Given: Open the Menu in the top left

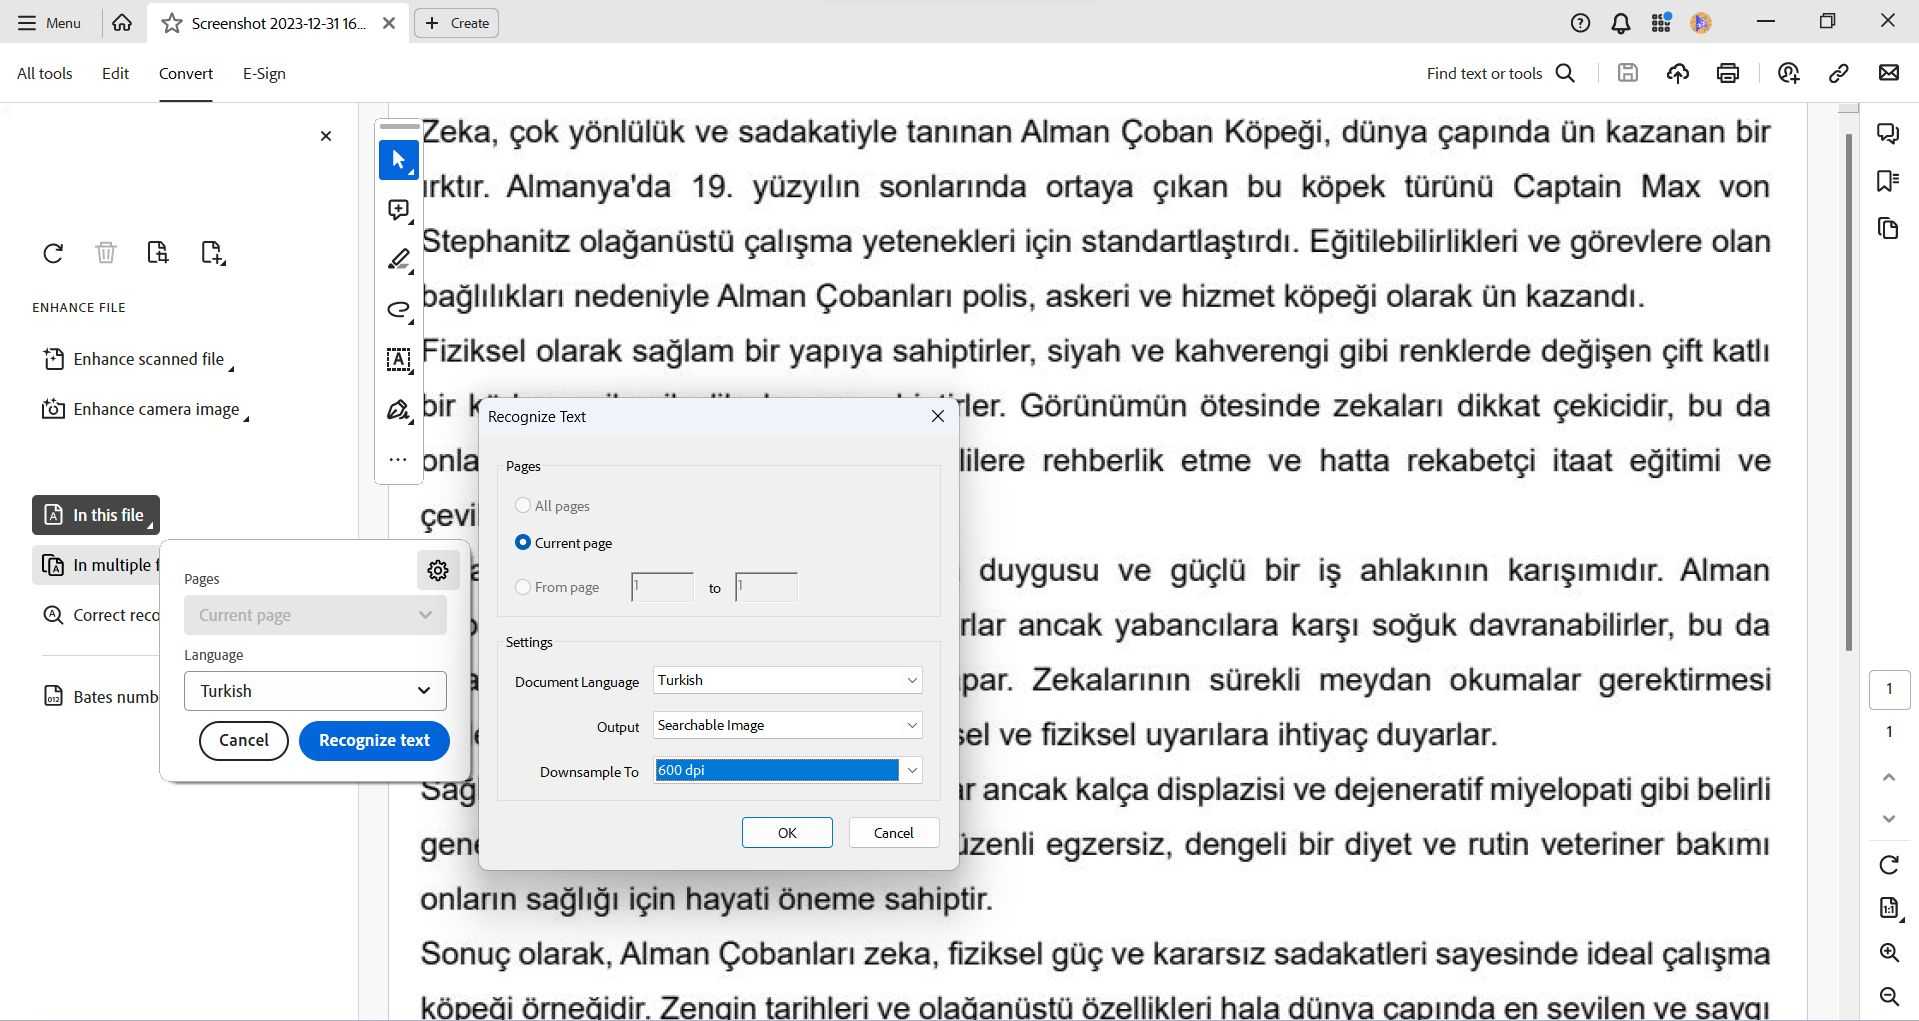Looking at the screenshot, I should 47,22.
